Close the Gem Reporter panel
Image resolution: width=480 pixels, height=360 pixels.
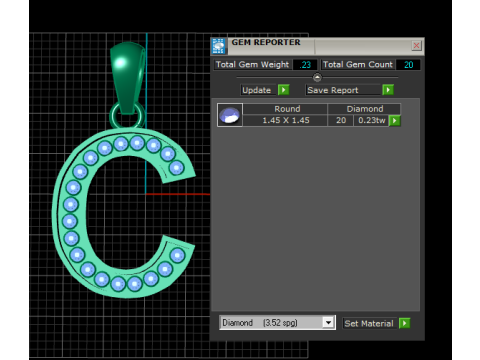coord(416,46)
